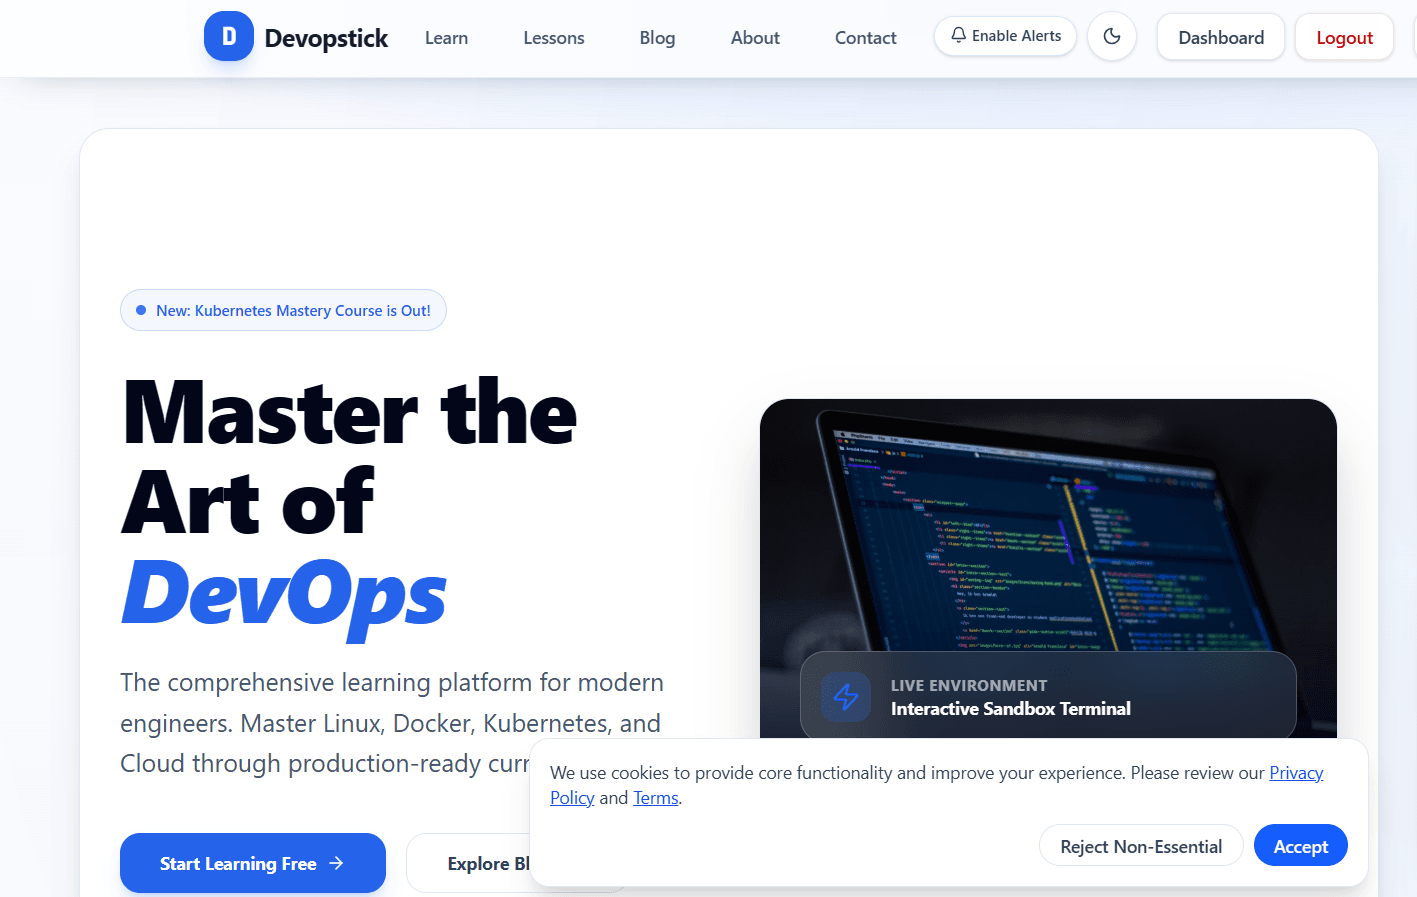The image size is (1417, 897).
Task: Enable Alerts with the bell button
Action: point(1005,36)
